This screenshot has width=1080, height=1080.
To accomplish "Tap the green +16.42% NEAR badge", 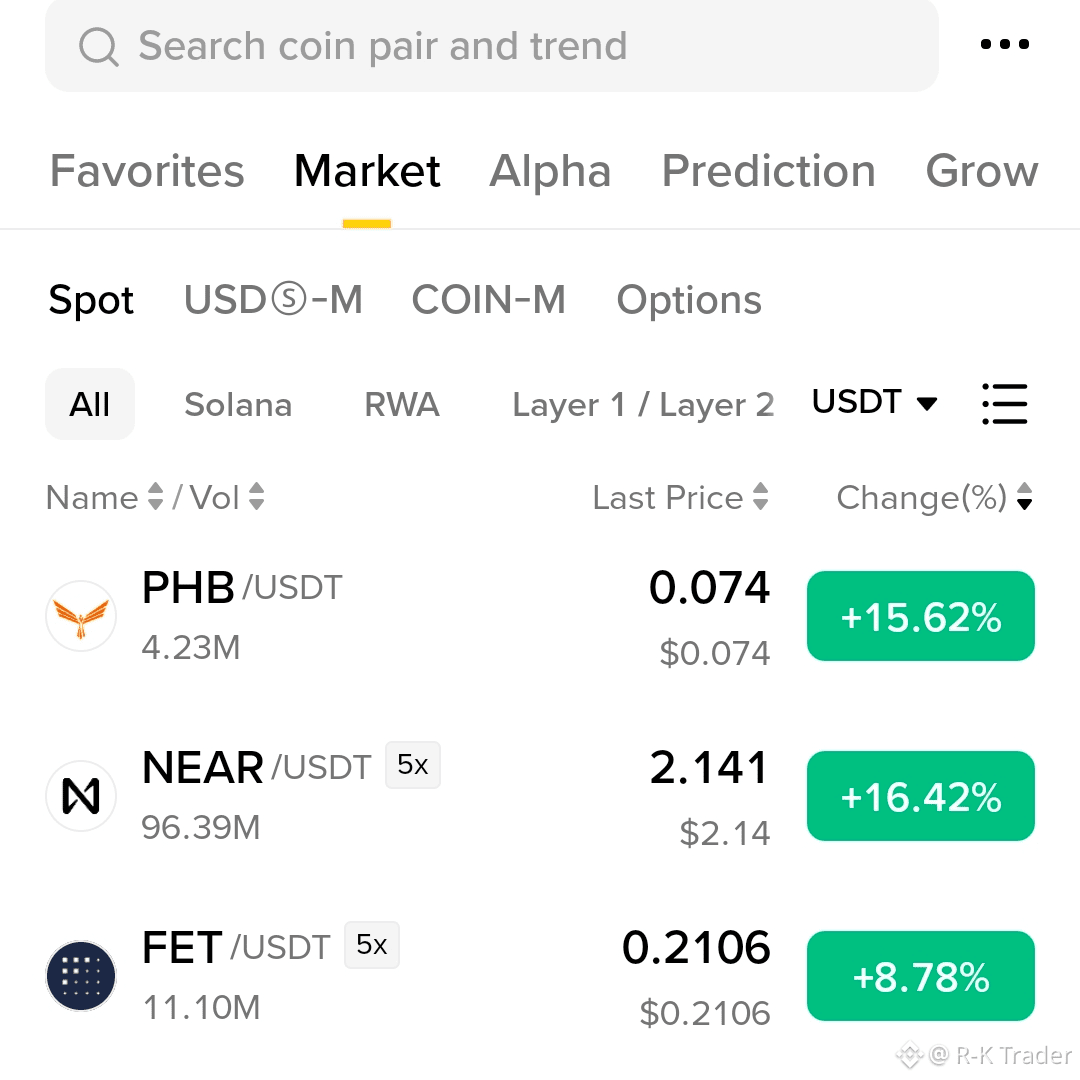I will coord(921,796).
